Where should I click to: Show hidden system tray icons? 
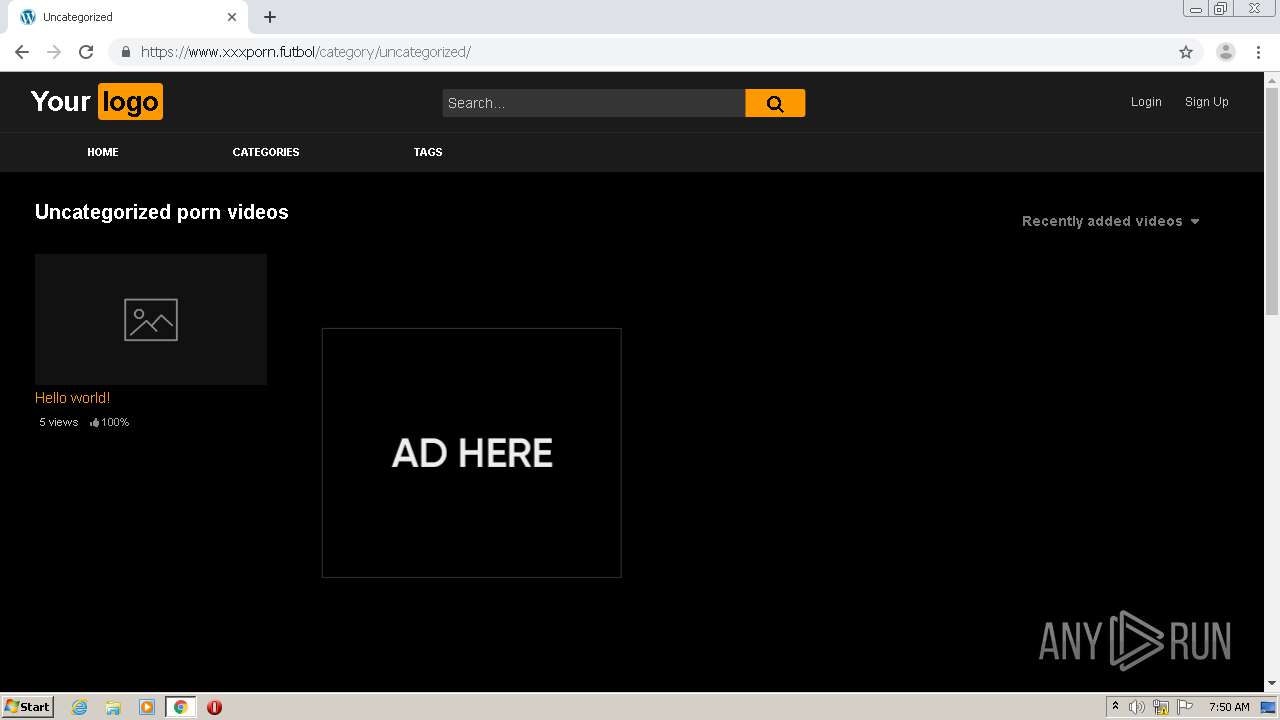click(1115, 706)
